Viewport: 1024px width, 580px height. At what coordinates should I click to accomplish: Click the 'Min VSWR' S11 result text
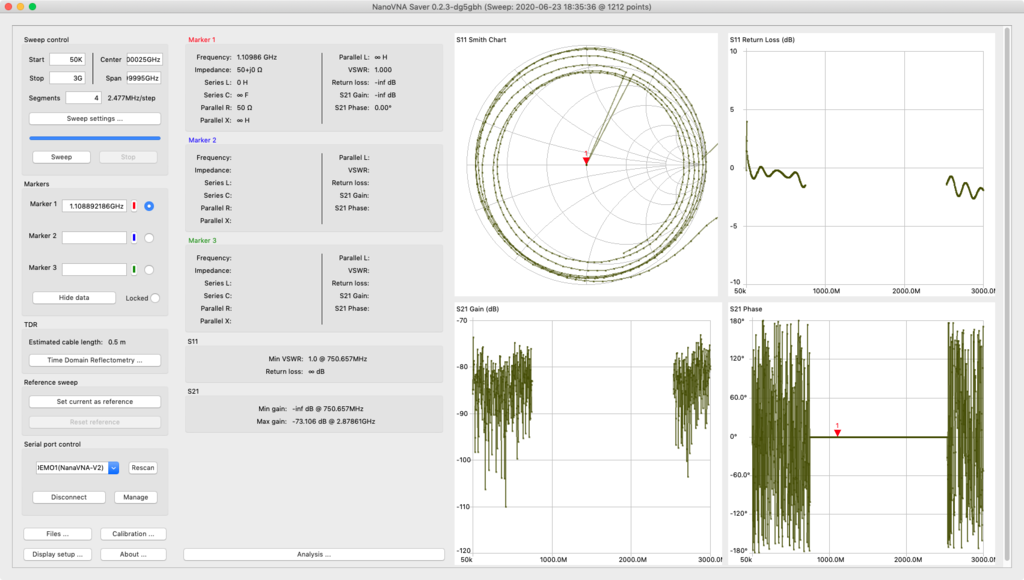317,359
